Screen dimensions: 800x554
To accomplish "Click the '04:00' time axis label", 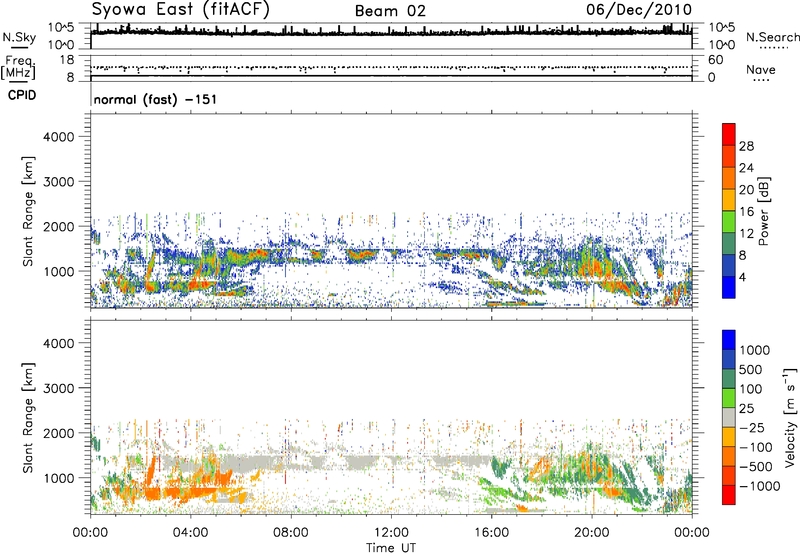I will [x=190, y=533].
